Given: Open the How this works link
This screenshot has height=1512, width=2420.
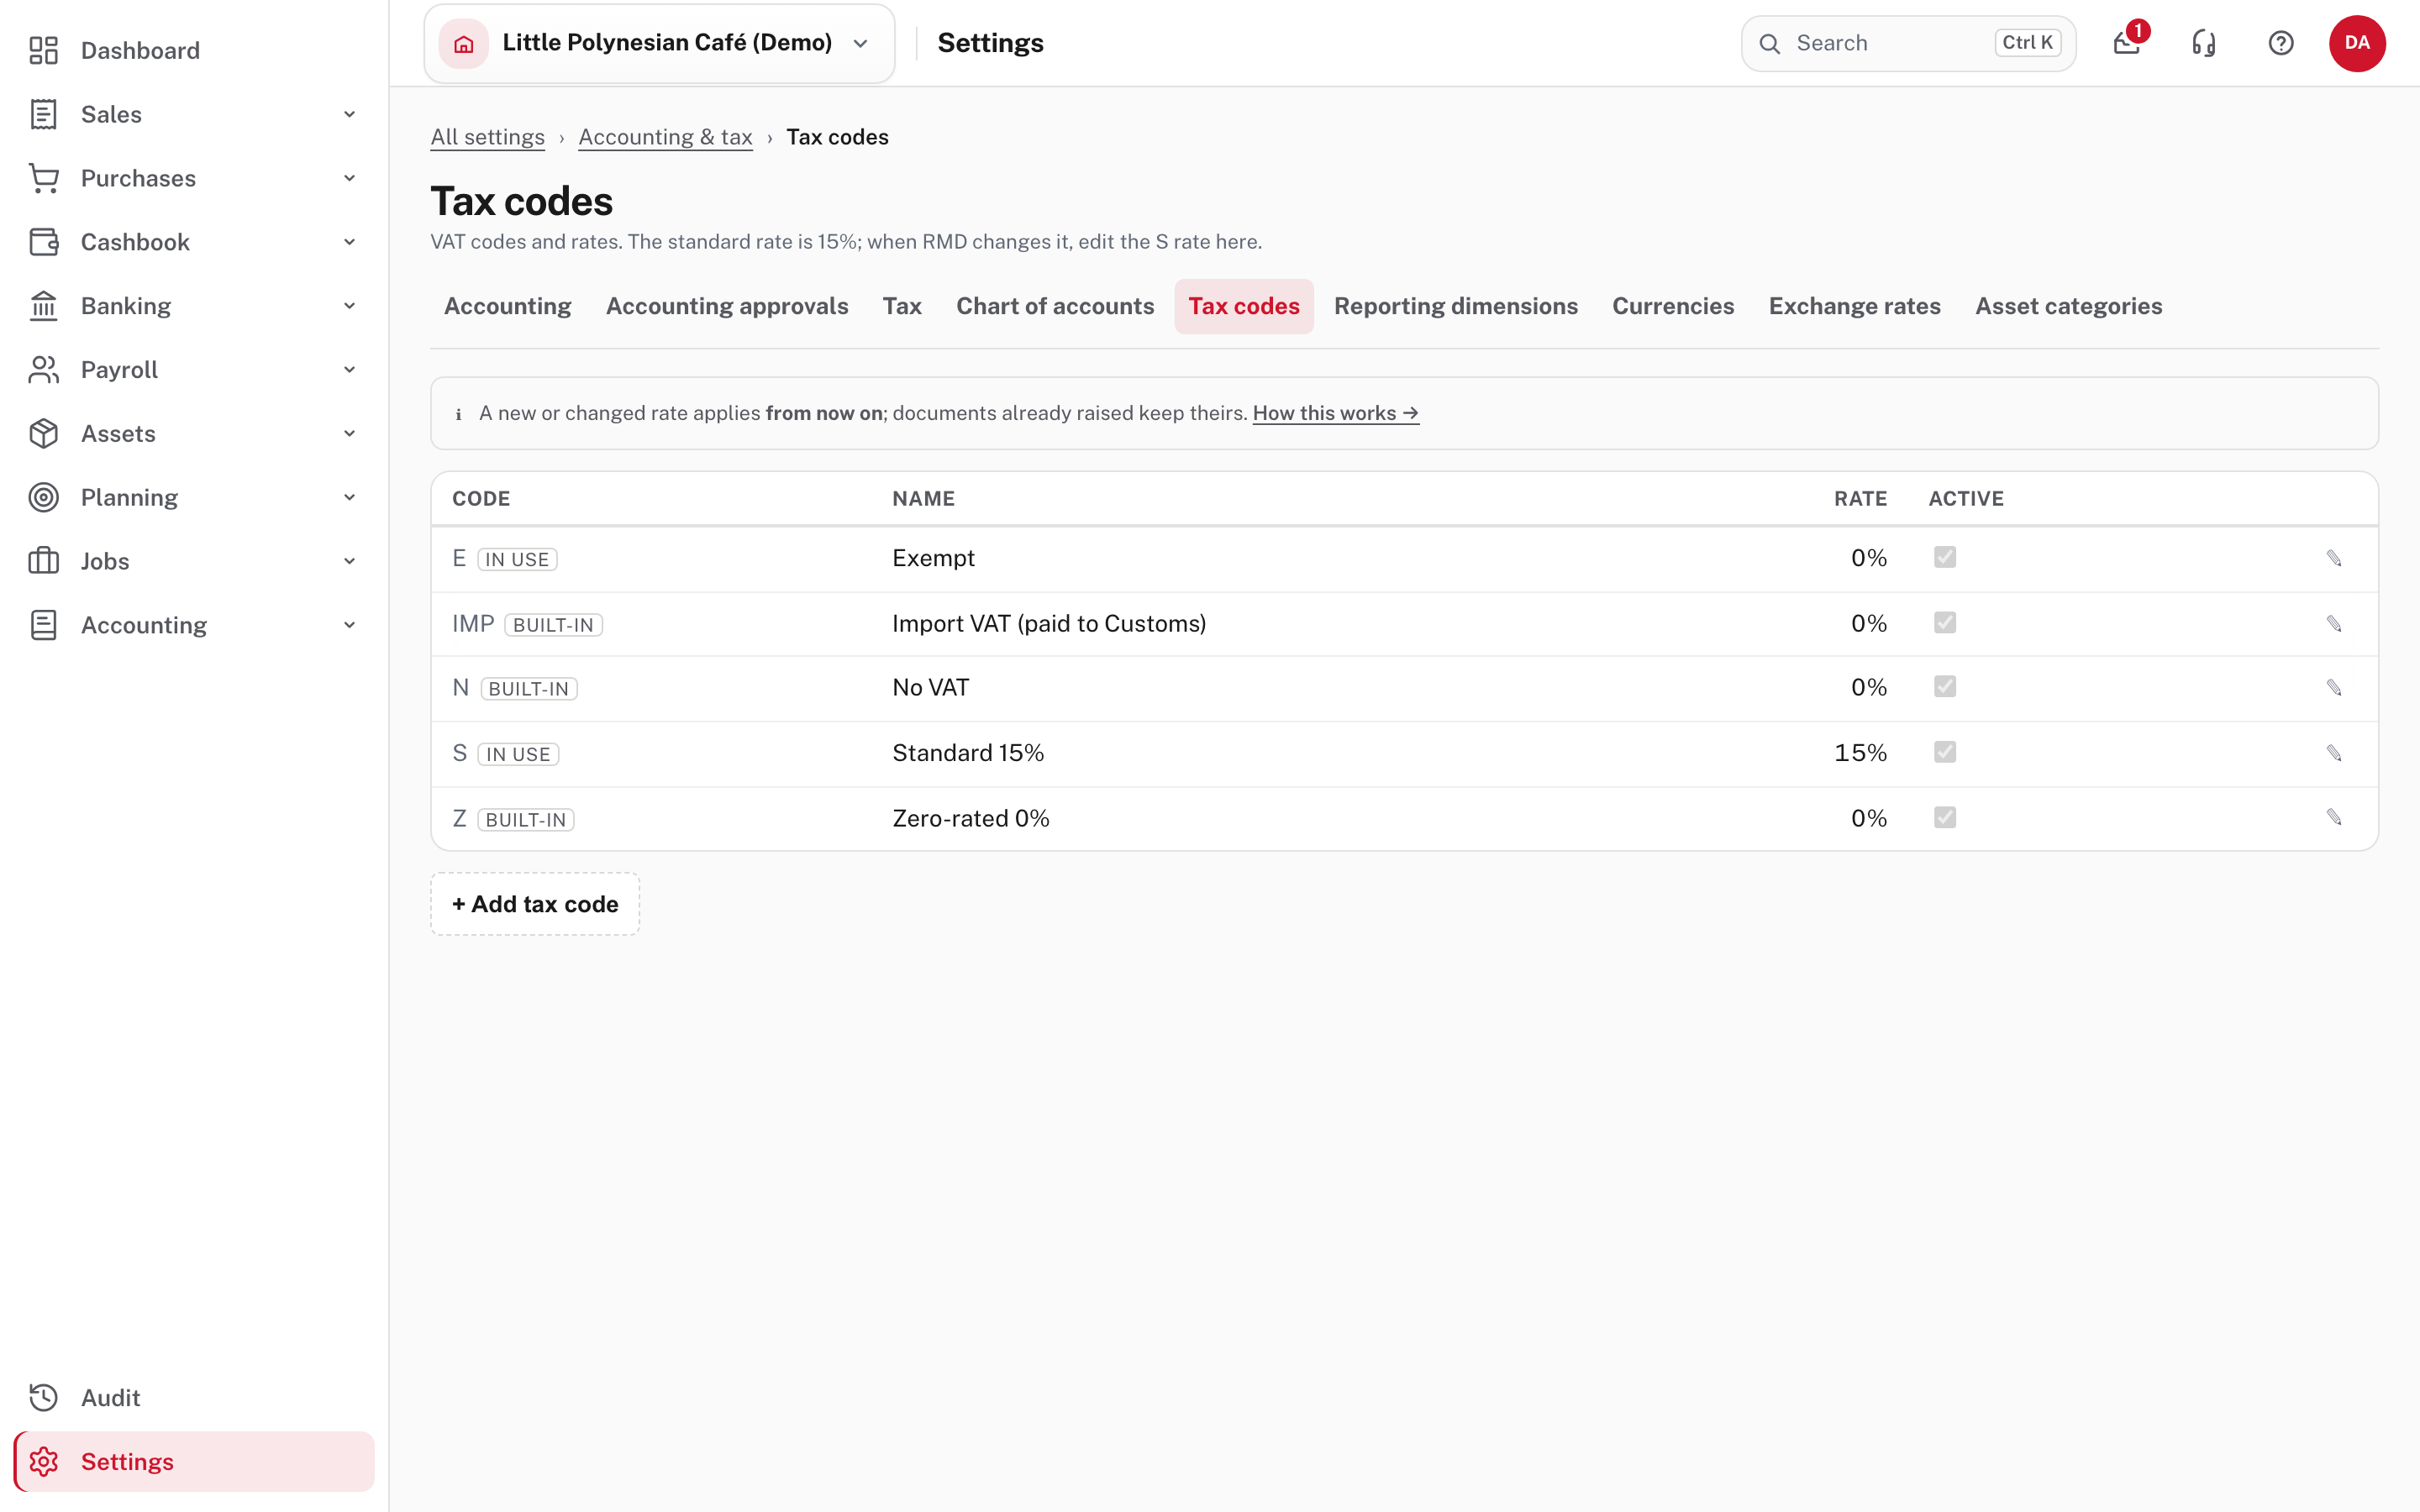Looking at the screenshot, I should point(1335,413).
